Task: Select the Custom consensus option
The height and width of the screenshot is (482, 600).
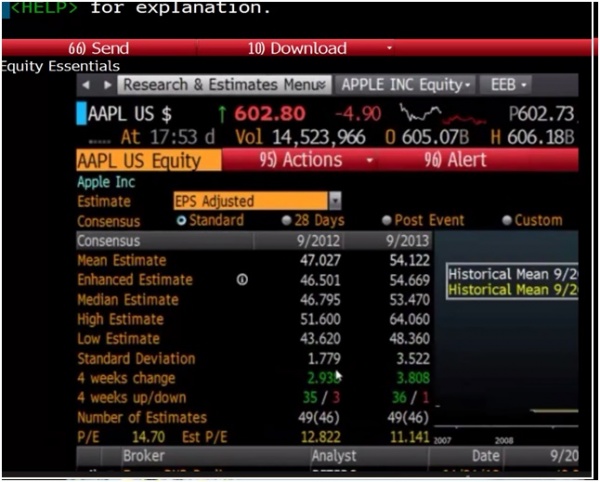Action: [507, 220]
